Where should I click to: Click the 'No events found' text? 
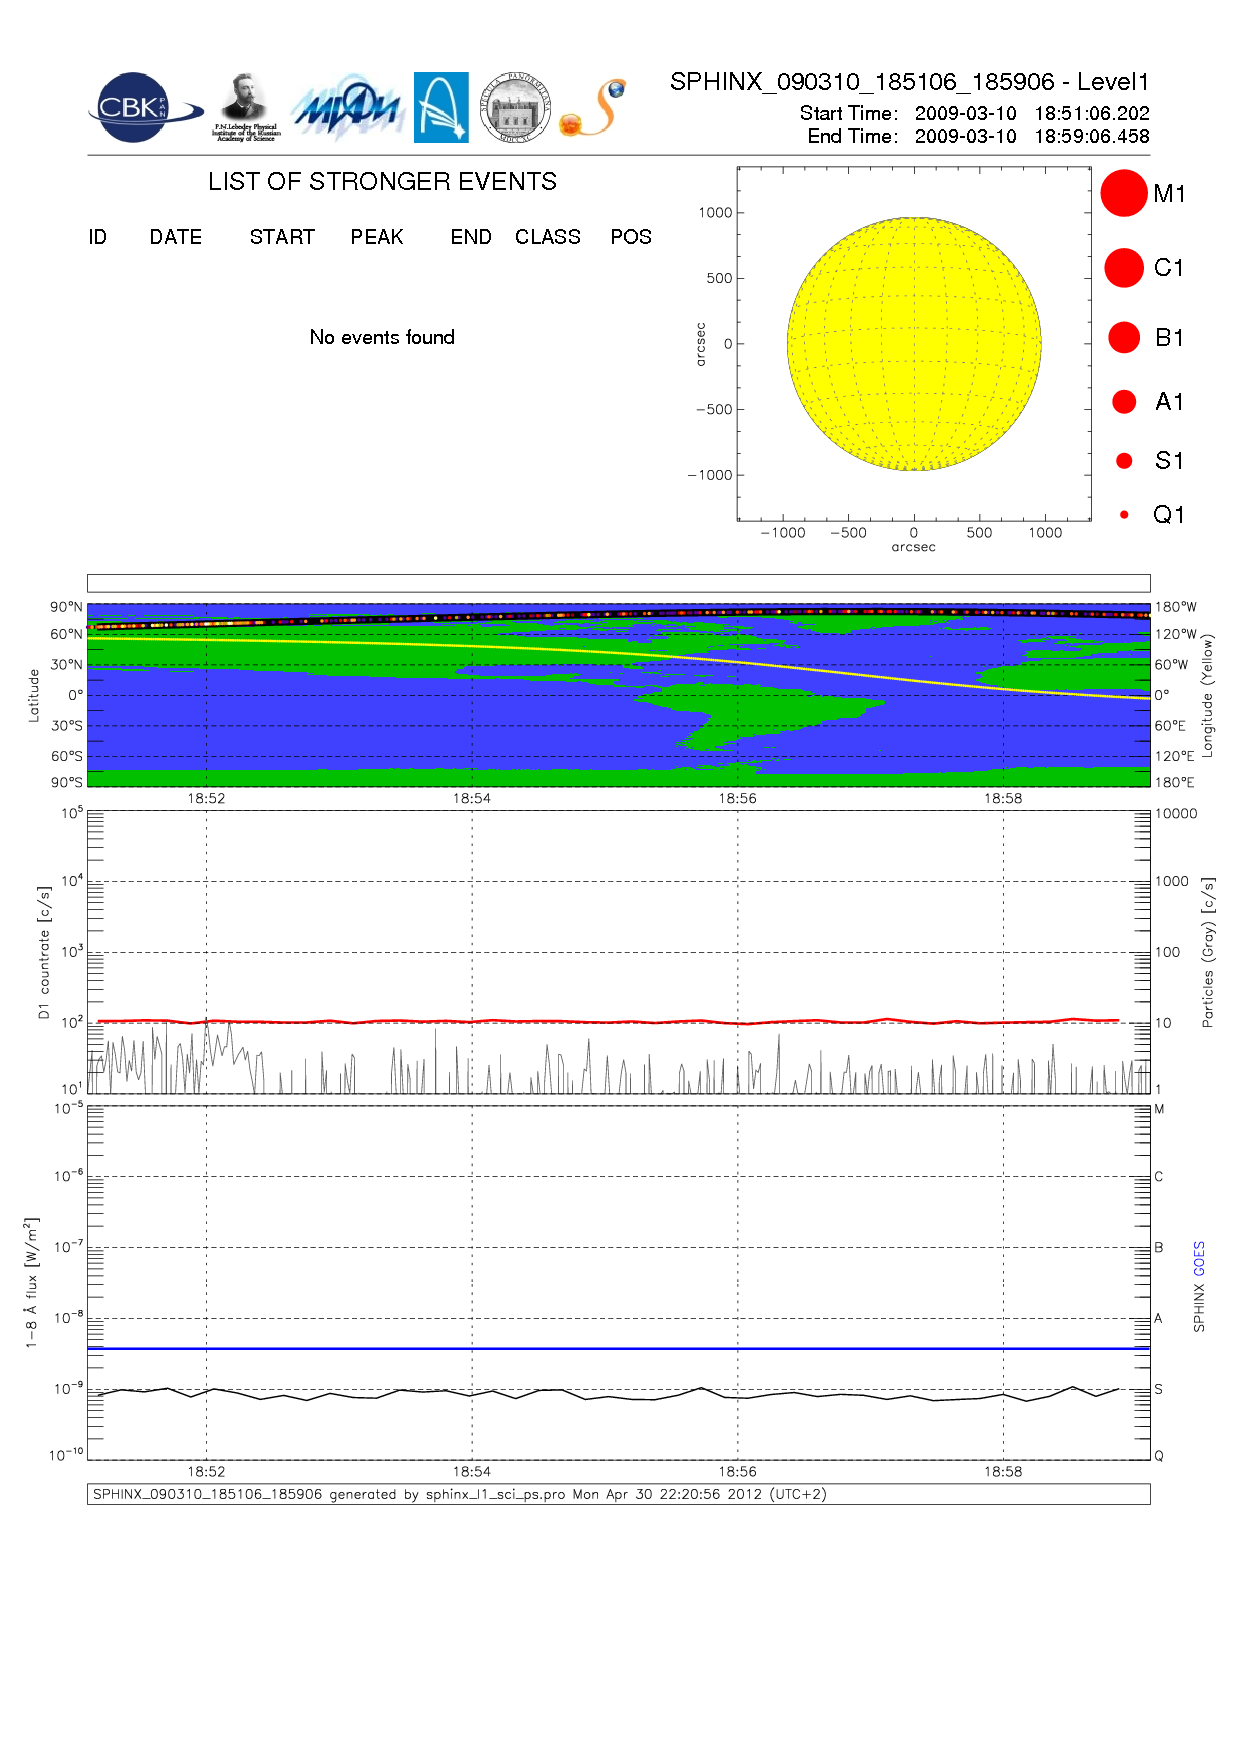pos(382,338)
